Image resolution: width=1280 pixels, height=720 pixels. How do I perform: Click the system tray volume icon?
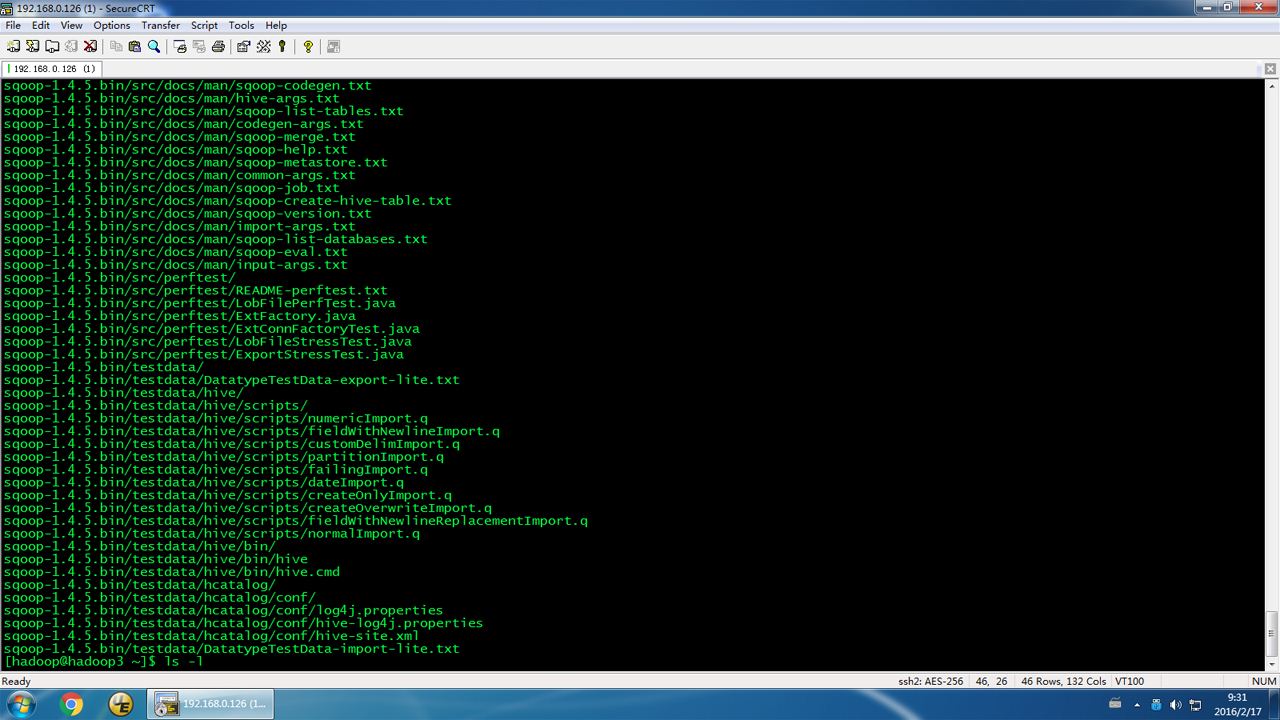point(1175,705)
